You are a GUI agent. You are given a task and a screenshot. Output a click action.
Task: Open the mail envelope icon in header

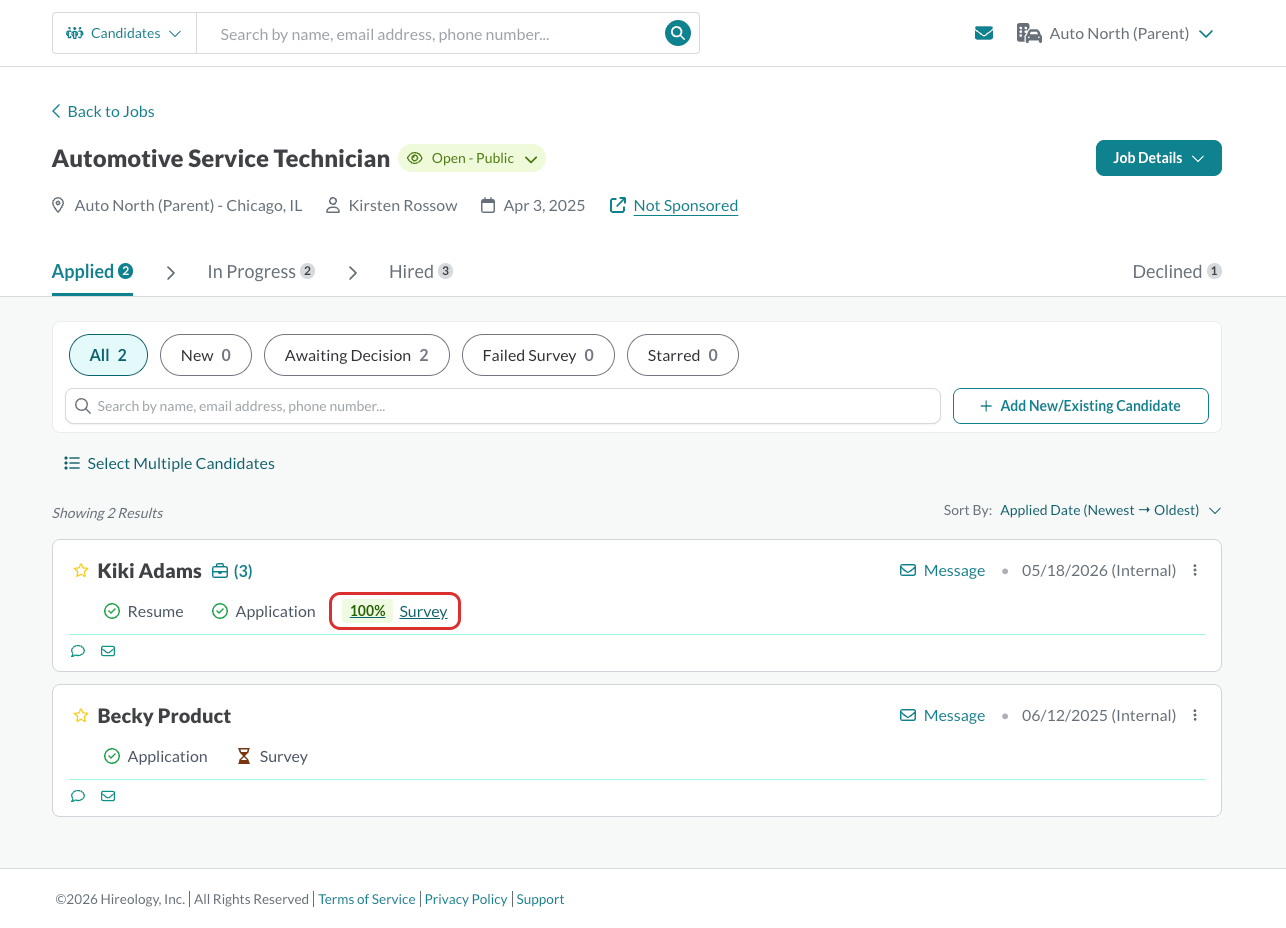point(984,33)
